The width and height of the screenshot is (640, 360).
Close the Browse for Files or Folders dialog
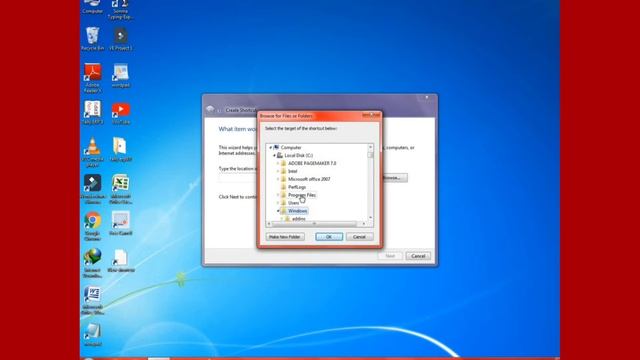(376, 115)
